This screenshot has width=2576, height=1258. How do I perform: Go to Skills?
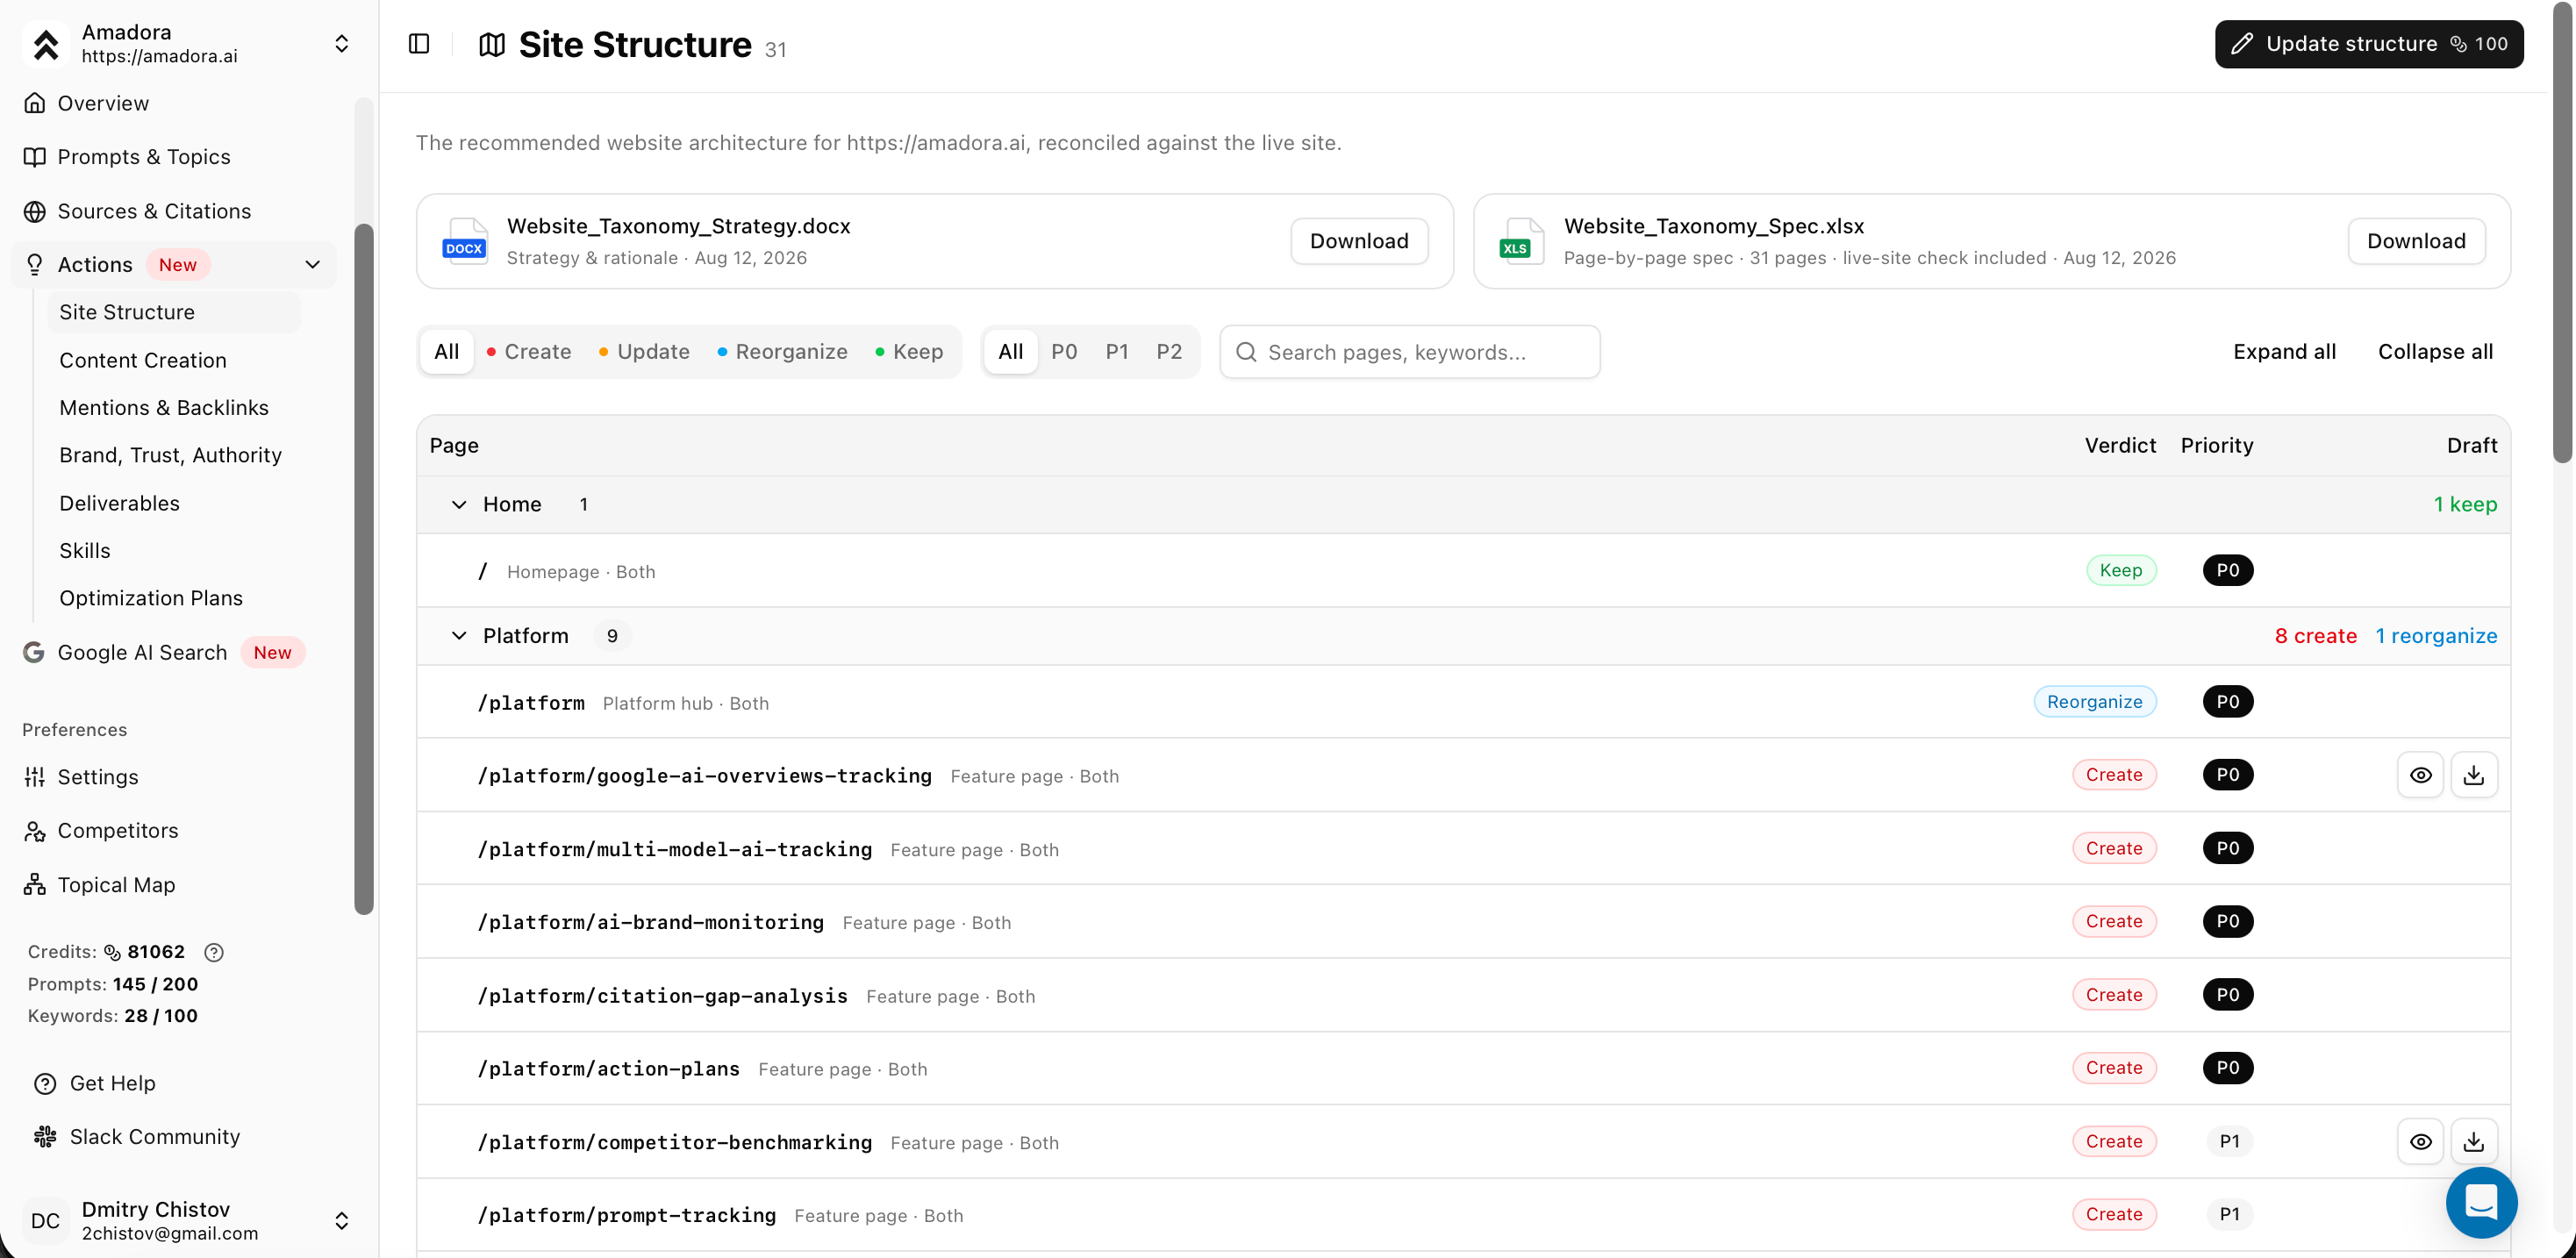tap(85, 550)
